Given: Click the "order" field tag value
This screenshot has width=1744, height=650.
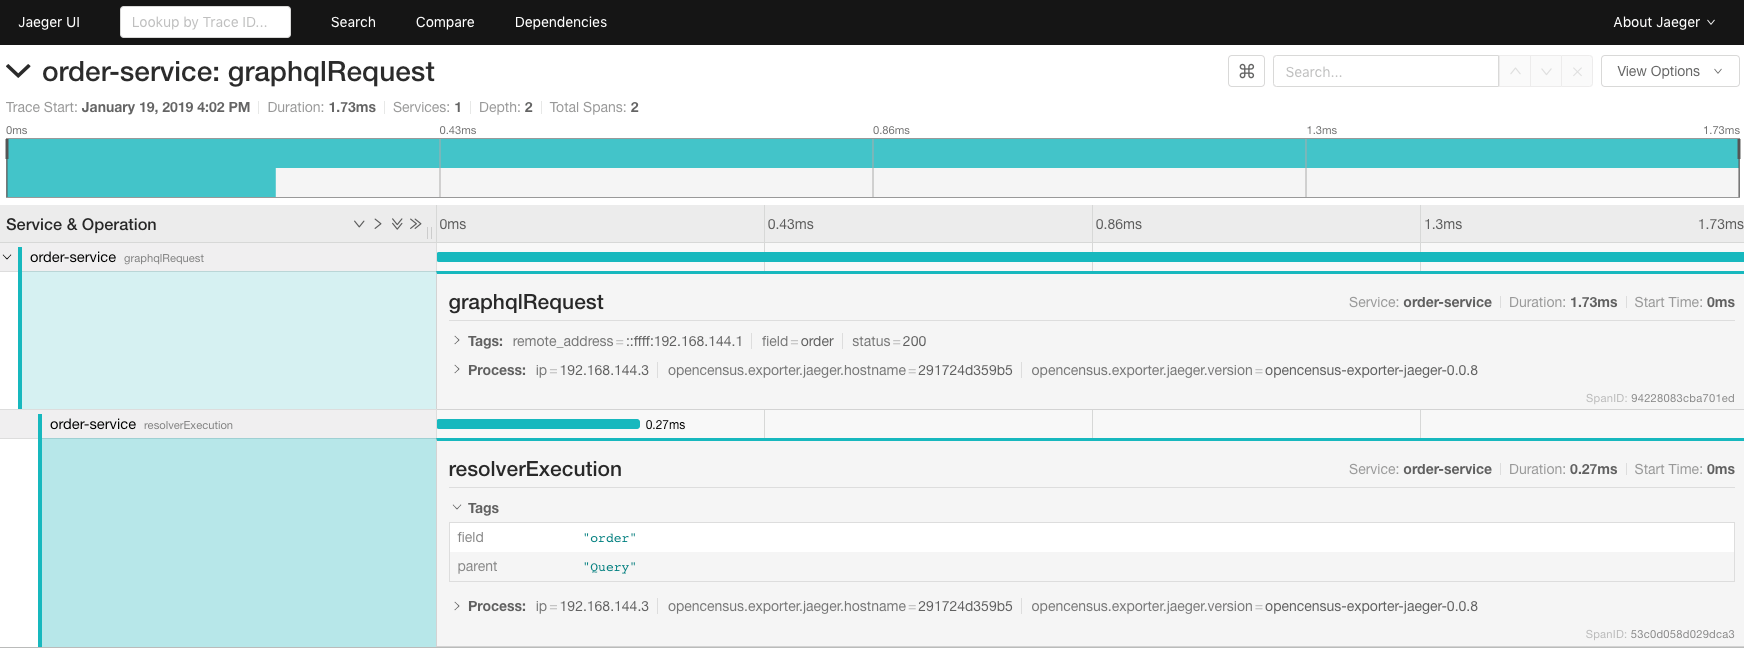Looking at the screenshot, I should click(x=610, y=538).
